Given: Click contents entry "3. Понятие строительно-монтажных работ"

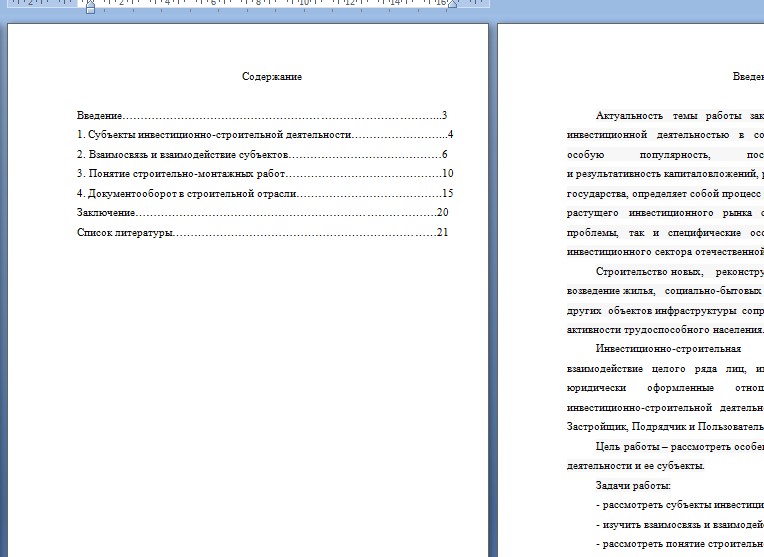Looking at the screenshot, I should tap(180, 174).
